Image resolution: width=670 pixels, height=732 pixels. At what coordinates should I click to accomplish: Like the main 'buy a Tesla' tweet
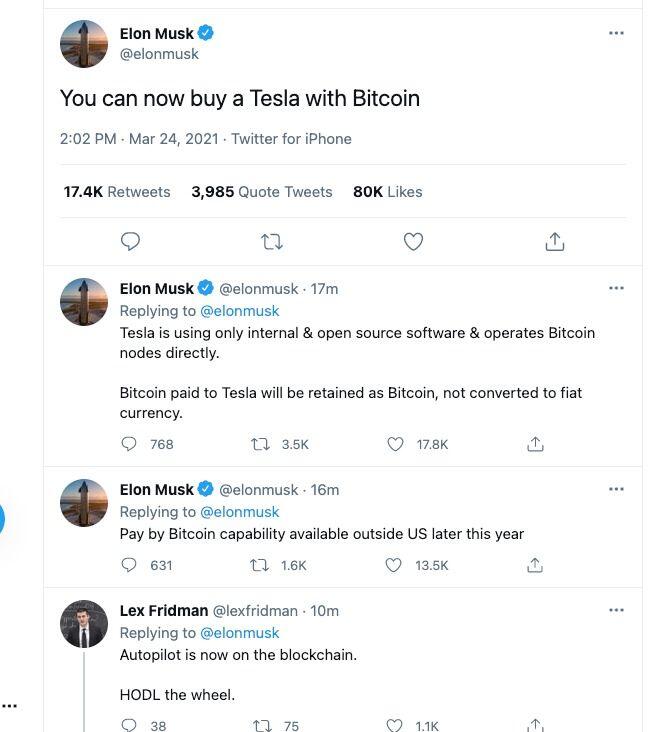tap(413, 241)
